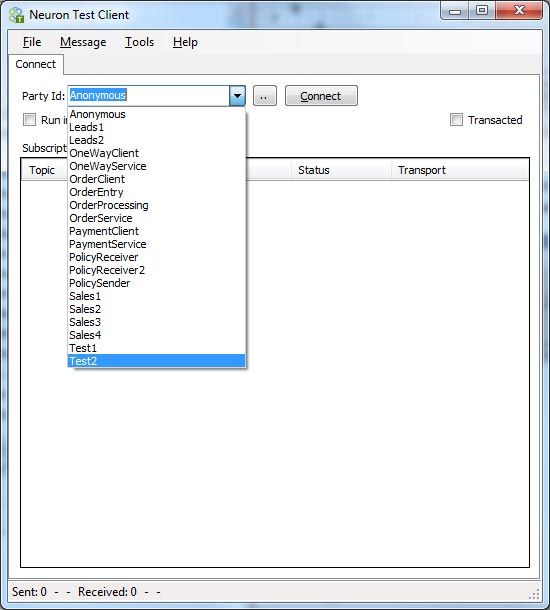Click the Transport column header
Image resolution: width=550 pixels, height=610 pixels.
(x=460, y=170)
